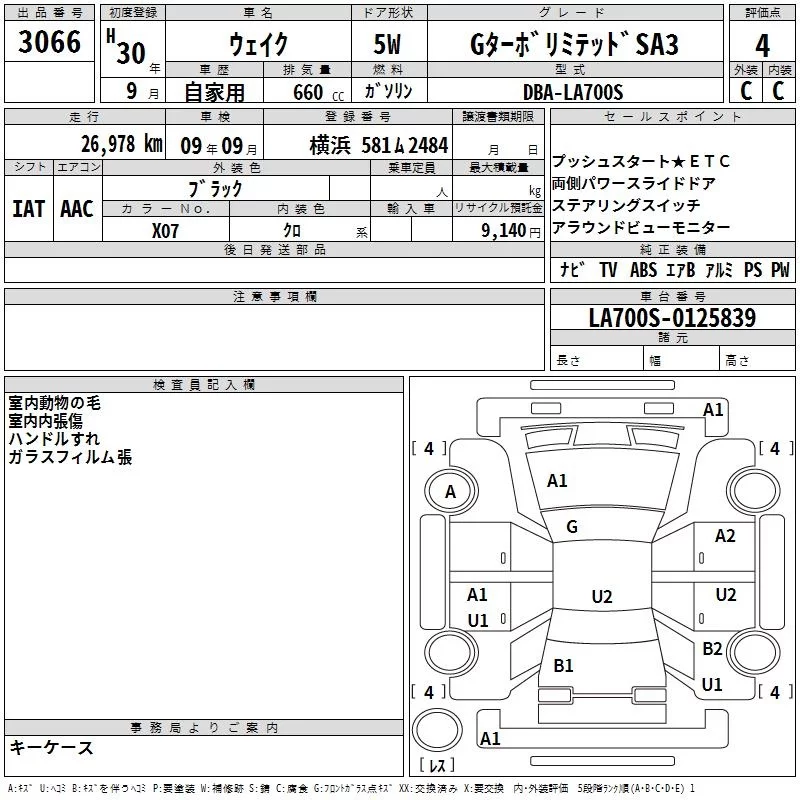This screenshot has height=800, width=800.
Task: Select the A1 mark on the hood
Action: coord(557,481)
